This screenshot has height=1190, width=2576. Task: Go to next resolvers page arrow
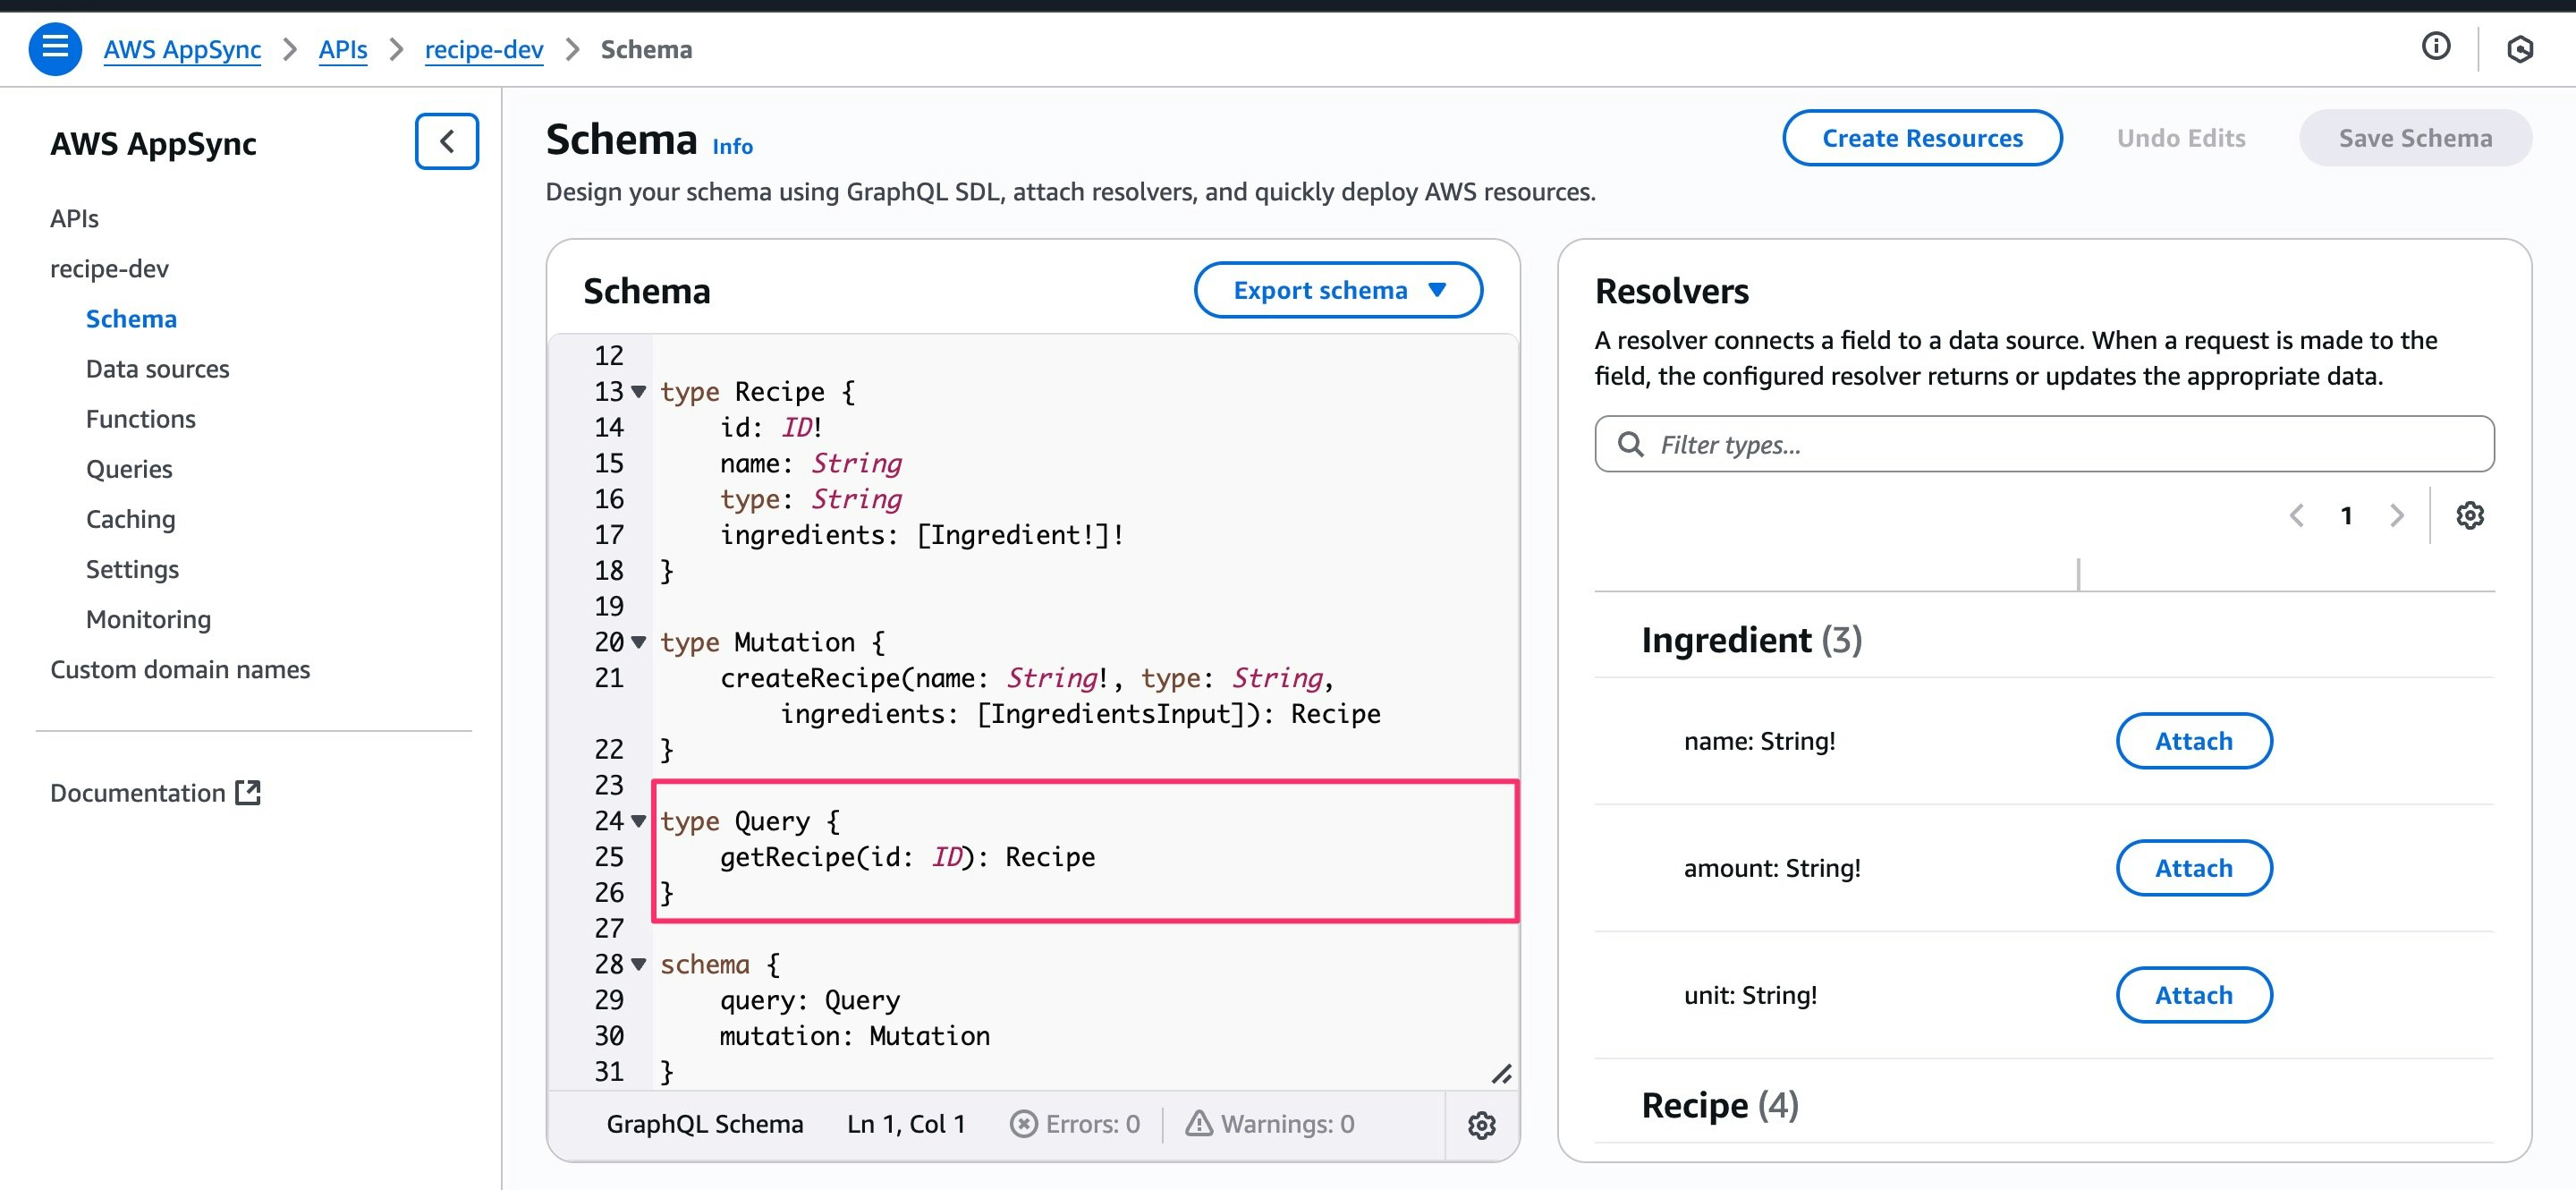[x=2396, y=515]
